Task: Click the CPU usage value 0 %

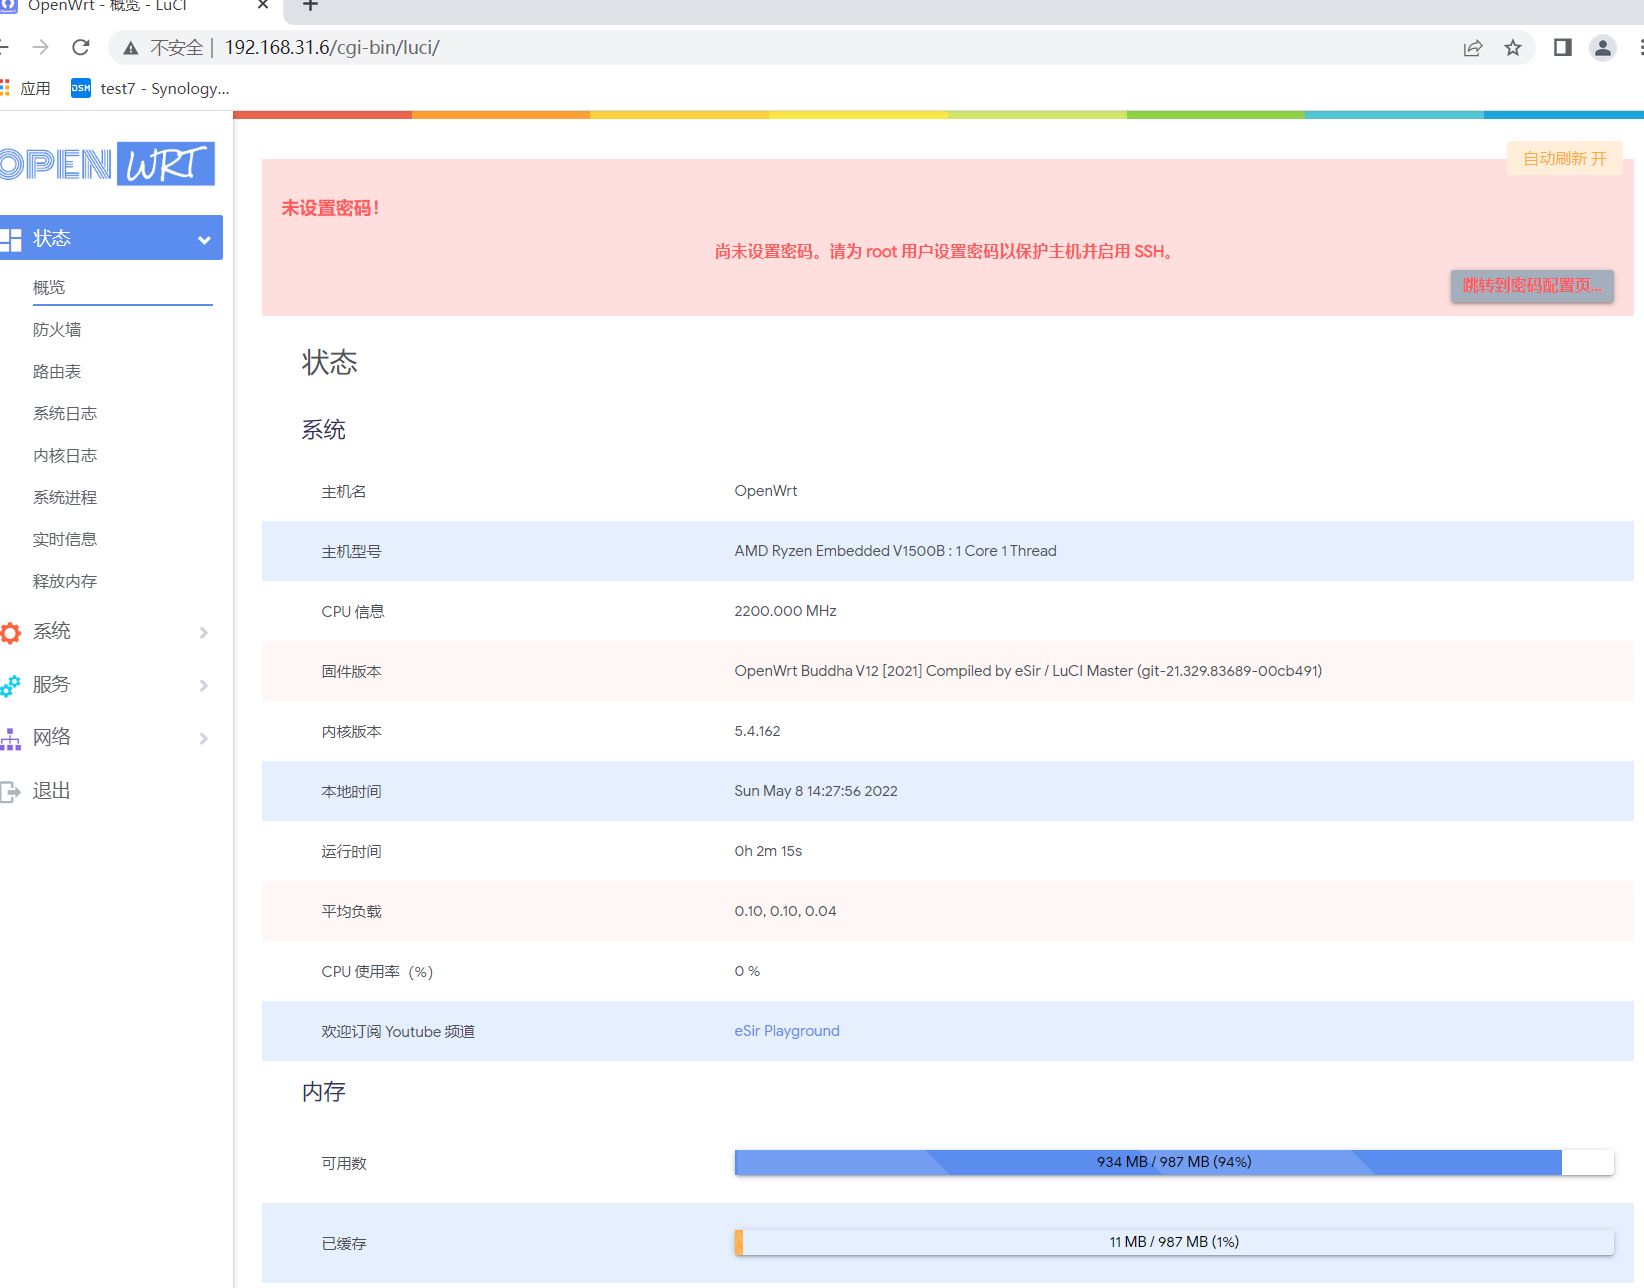Action: tap(747, 971)
